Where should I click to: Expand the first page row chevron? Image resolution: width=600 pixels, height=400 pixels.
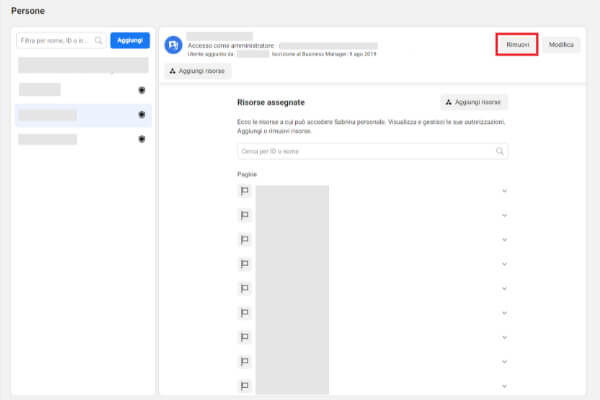tap(503, 190)
